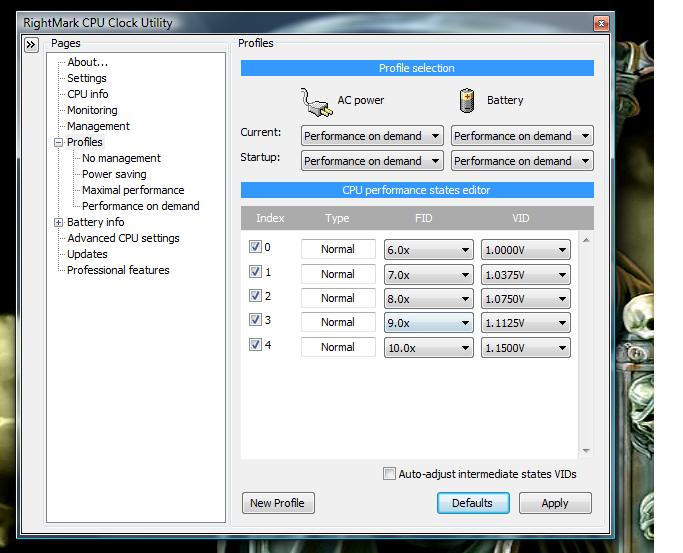Open the 8.0x FID dropdown
683x553 pixels.
click(x=429, y=299)
